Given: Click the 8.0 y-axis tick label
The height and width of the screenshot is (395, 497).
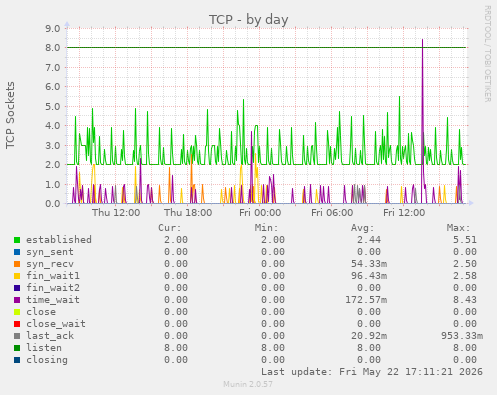Looking at the screenshot, I should pyautogui.click(x=53, y=48).
